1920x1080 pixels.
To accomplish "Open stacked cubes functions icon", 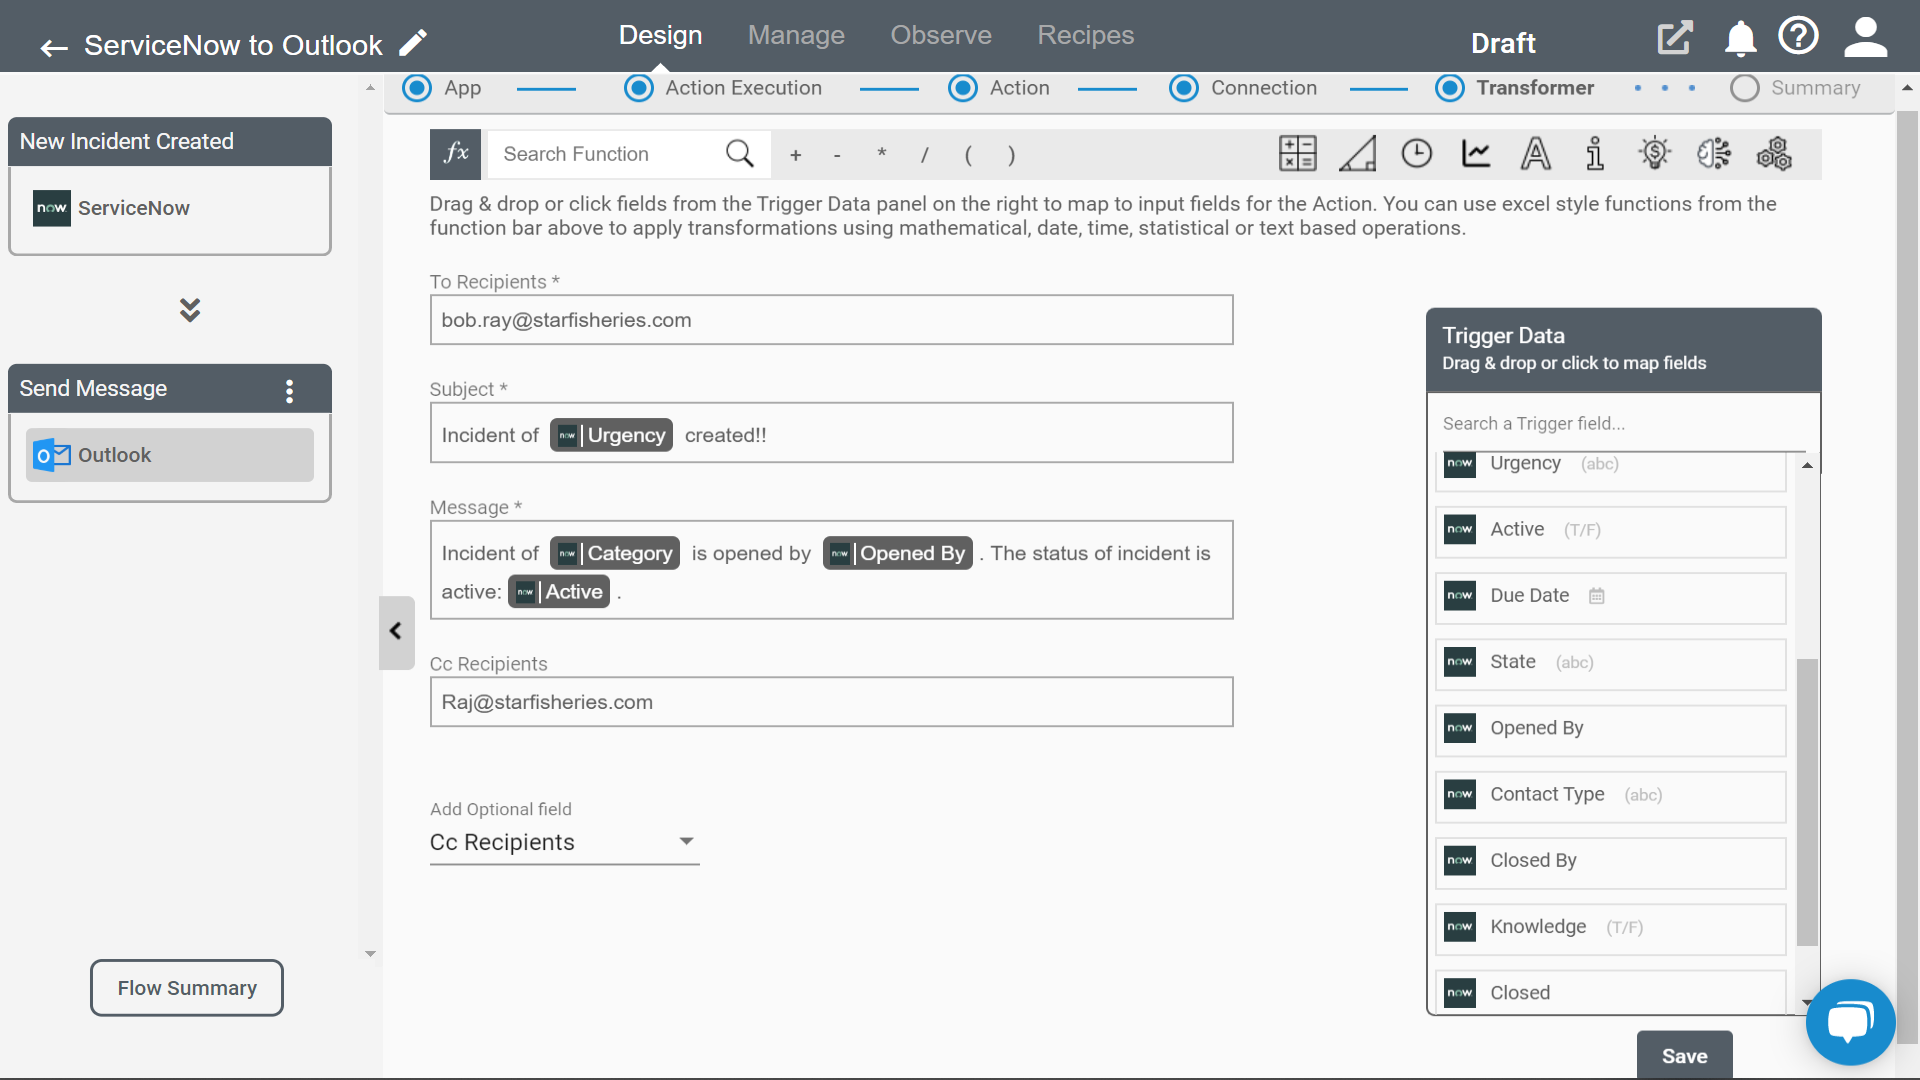I will point(1774,154).
